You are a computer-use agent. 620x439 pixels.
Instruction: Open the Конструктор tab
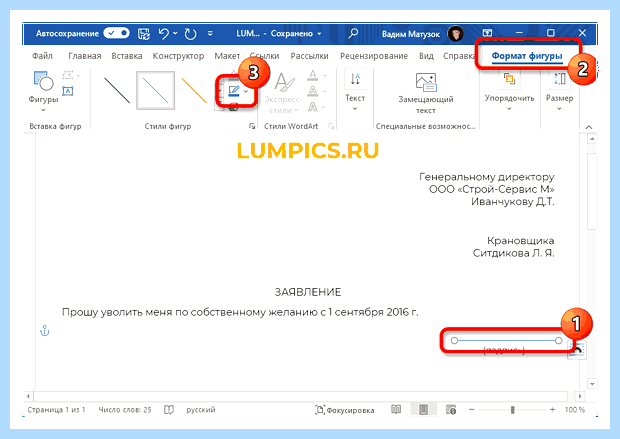pos(178,56)
